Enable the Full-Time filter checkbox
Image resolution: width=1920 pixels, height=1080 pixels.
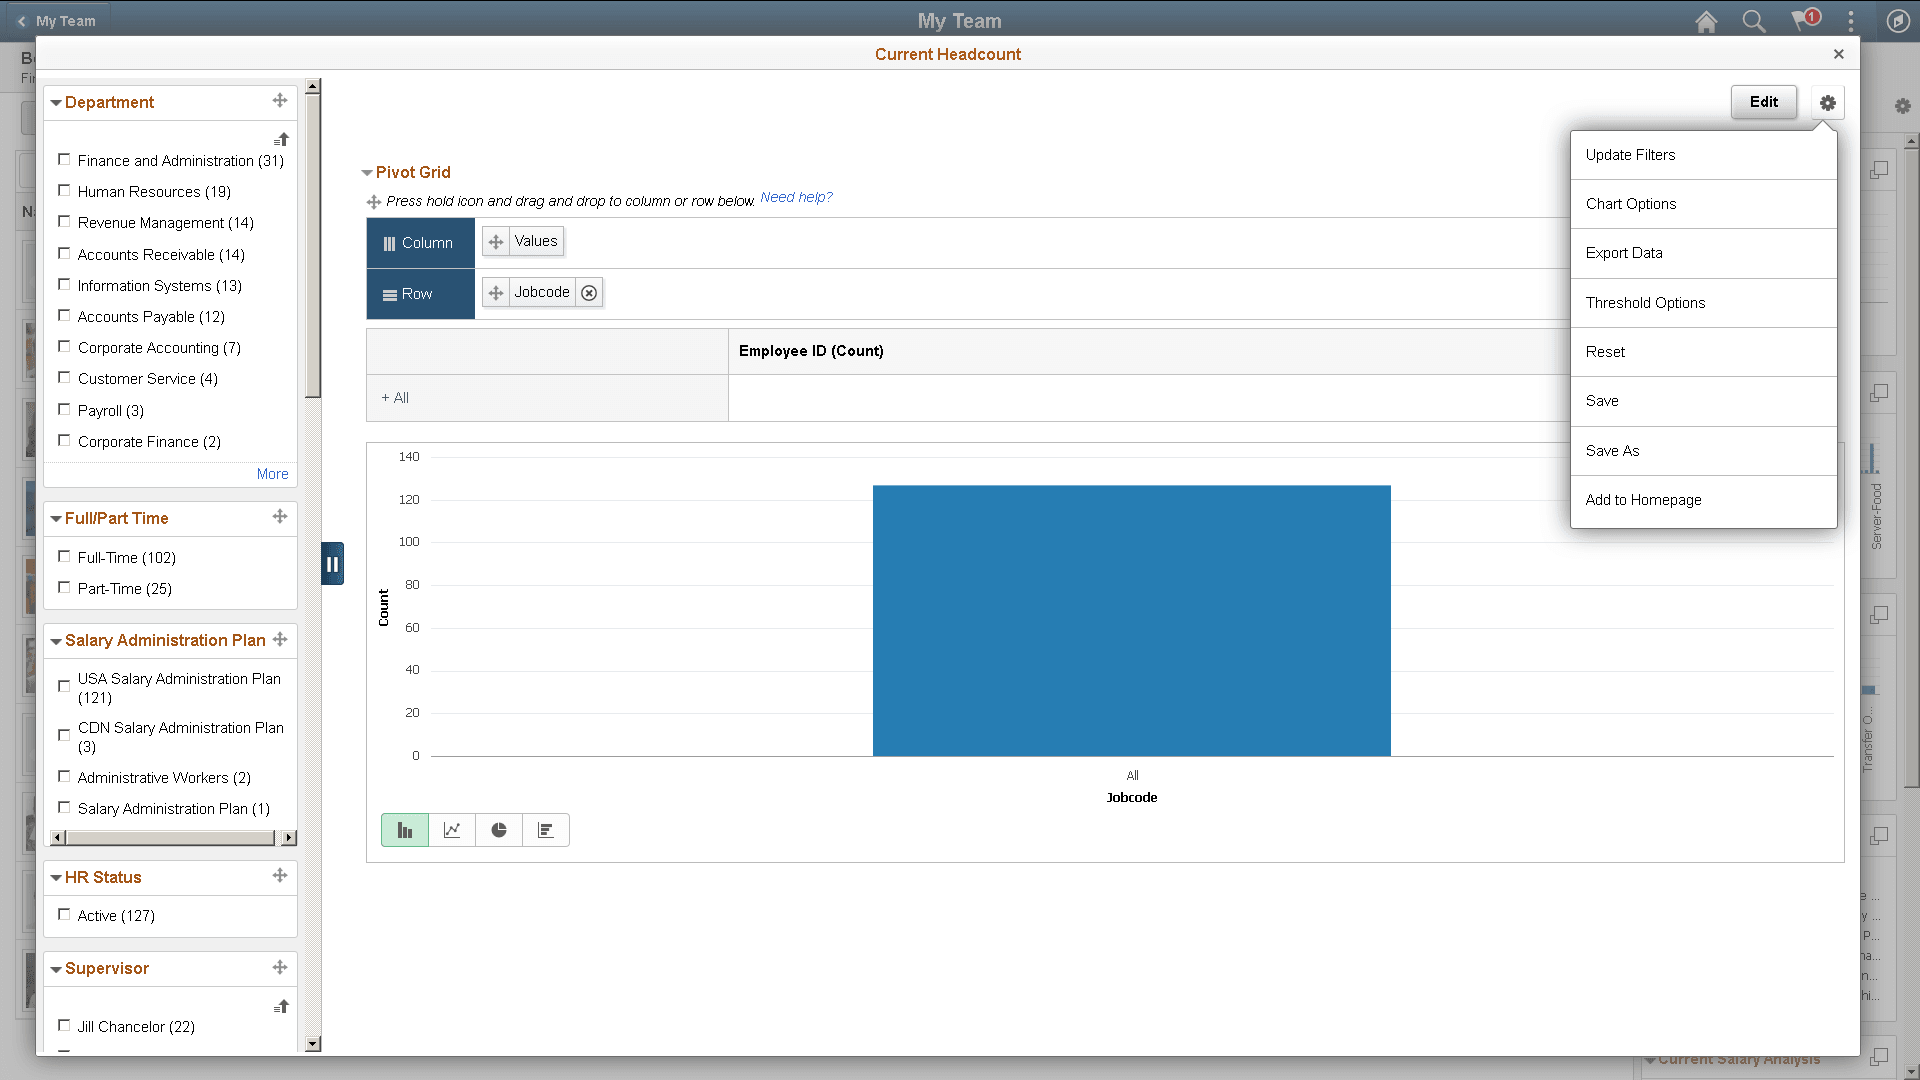64,557
